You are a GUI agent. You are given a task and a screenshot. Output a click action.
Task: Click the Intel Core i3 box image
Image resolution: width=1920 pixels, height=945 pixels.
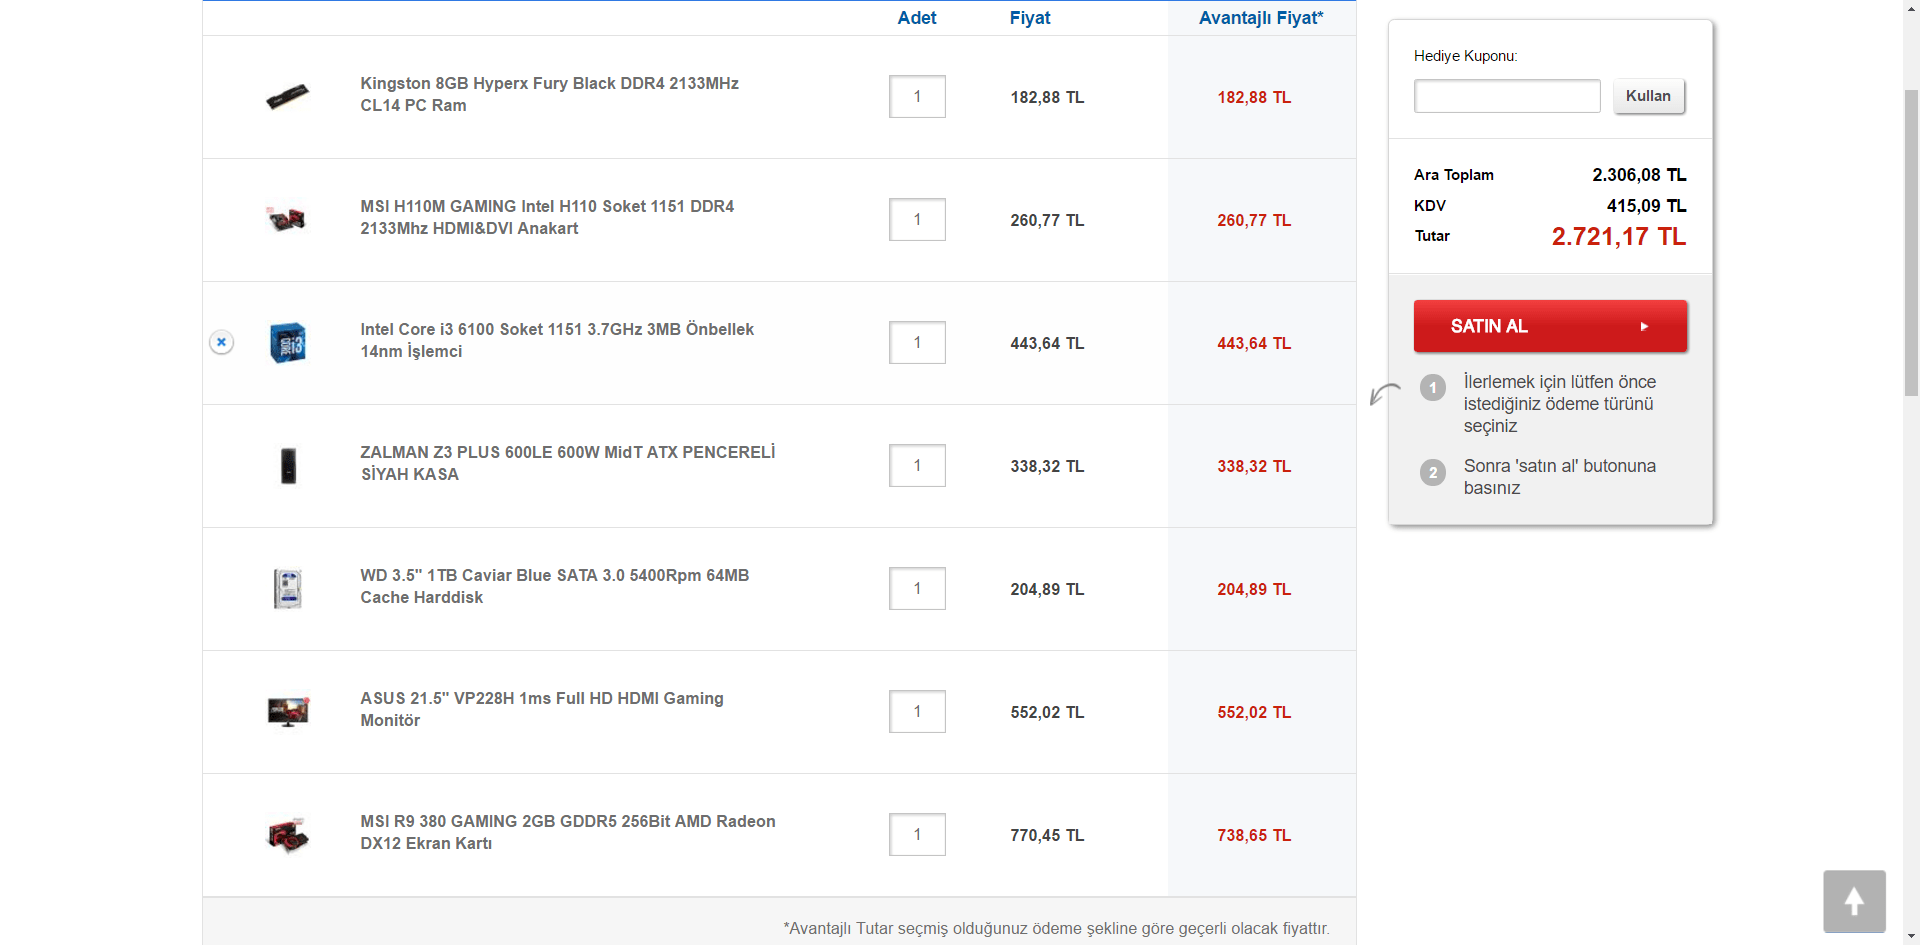(288, 342)
